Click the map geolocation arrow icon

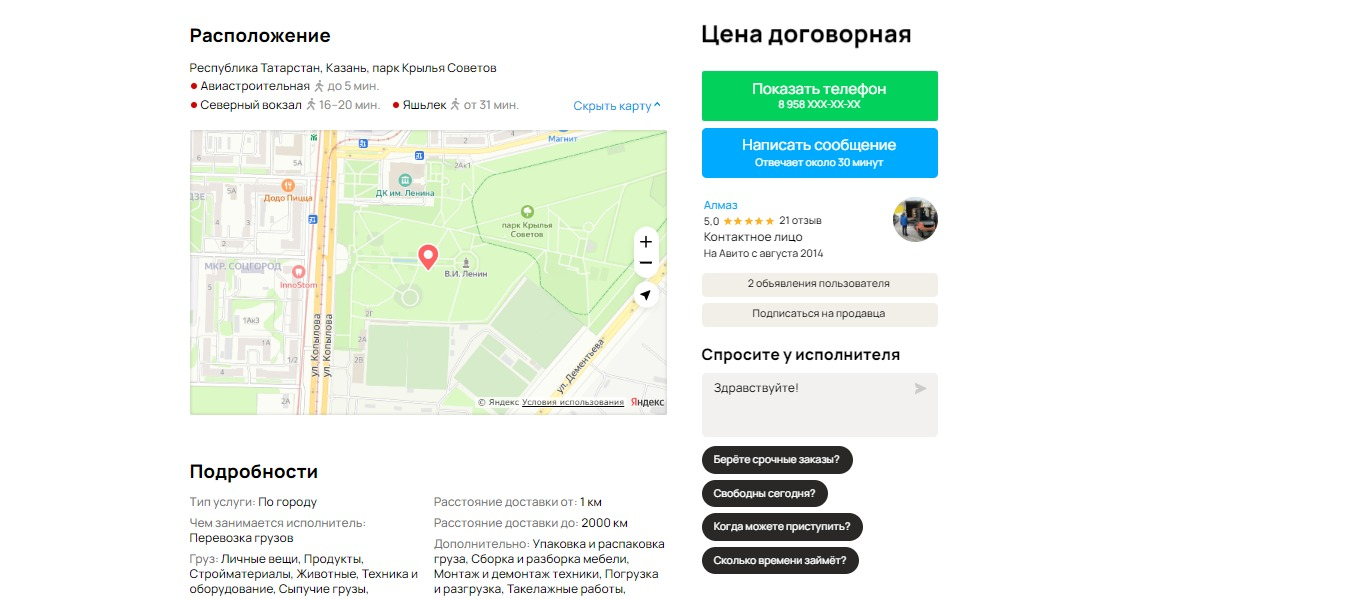coord(645,295)
